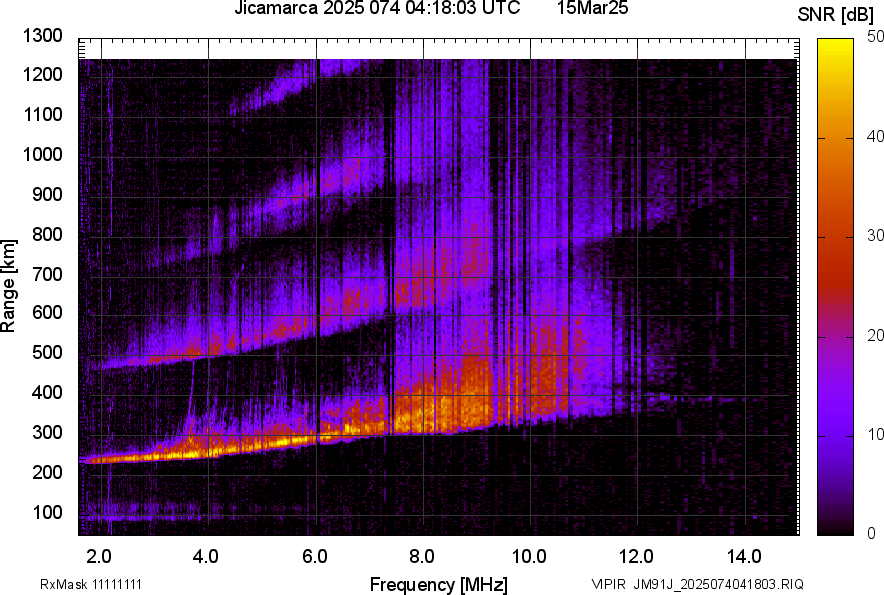Click the SNR color scale bar
Viewport: 884px width, 595px height.
click(x=835, y=287)
